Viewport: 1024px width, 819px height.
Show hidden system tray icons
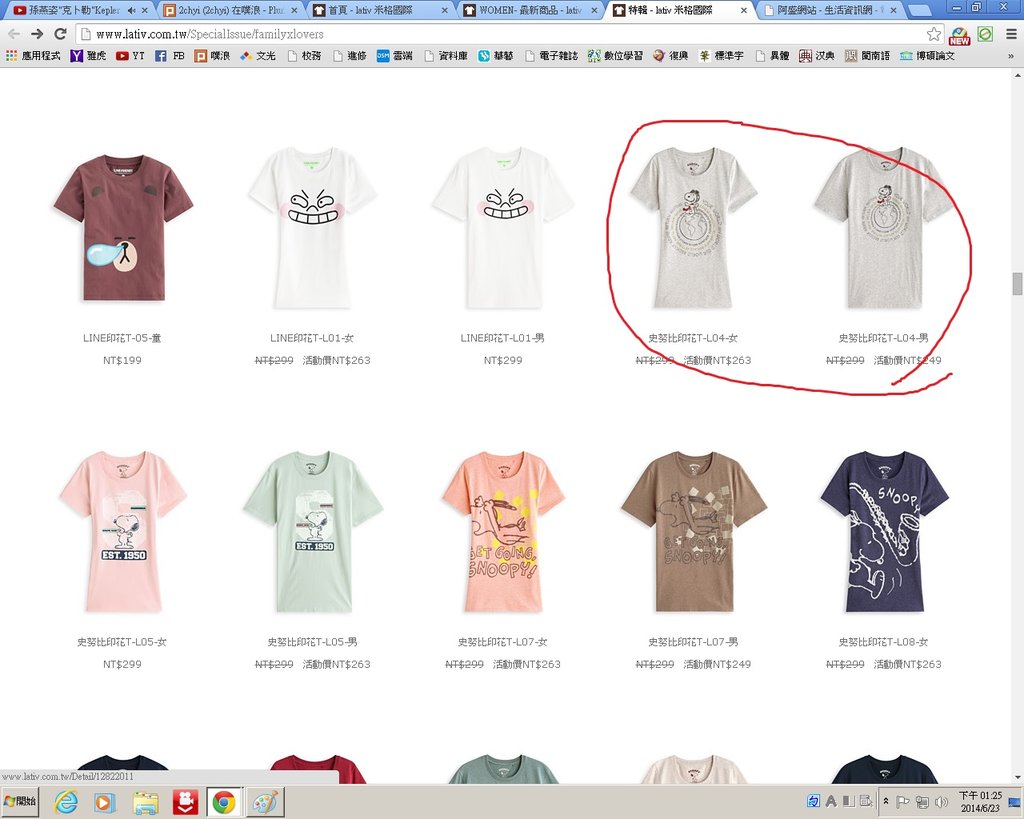[x=886, y=801]
